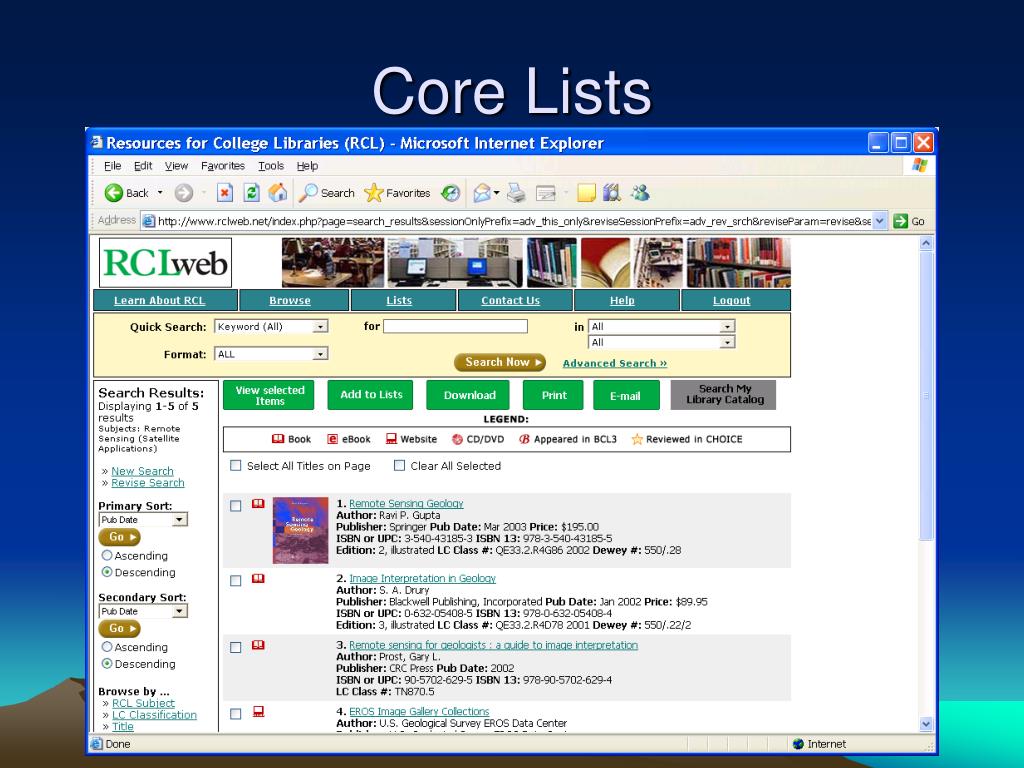The width and height of the screenshot is (1024, 768).
Task: Open the Format ALL dropdown
Action: coord(271,354)
